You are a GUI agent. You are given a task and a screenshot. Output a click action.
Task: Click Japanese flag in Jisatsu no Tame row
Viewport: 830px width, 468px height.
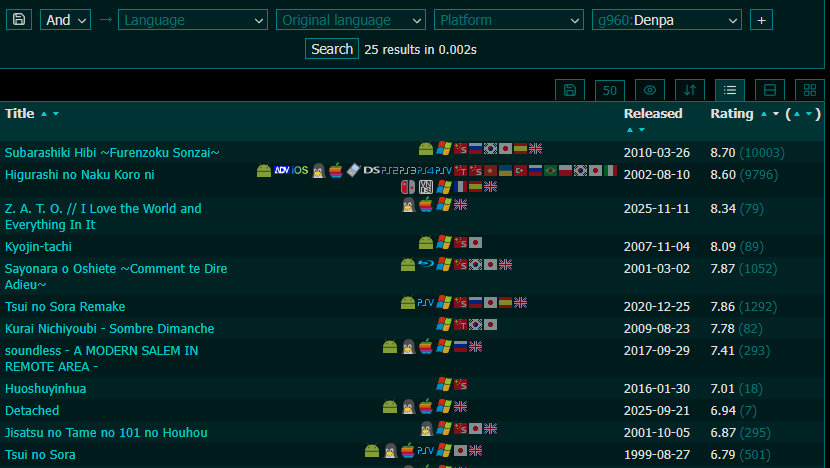coord(475,429)
